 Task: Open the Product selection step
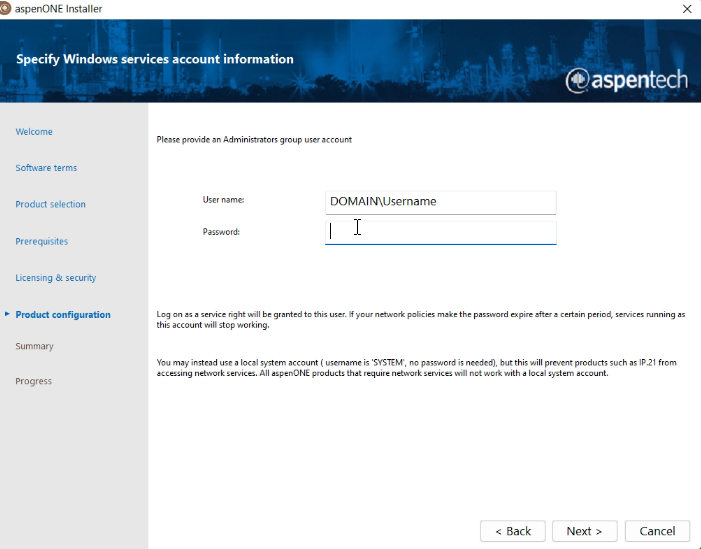pyautogui.click(x=50, y=205)
